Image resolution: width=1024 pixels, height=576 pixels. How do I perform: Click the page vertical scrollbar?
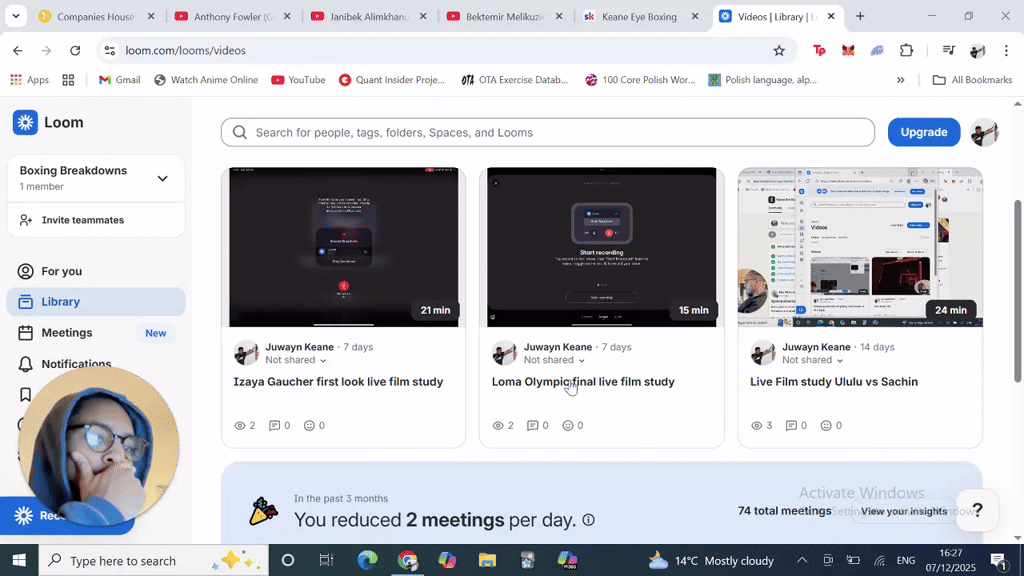(x=1017, y=291)
